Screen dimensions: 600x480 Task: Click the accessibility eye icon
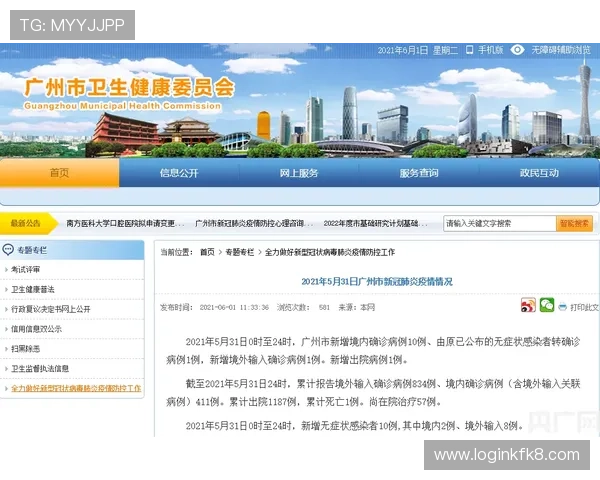pos(517,50)
